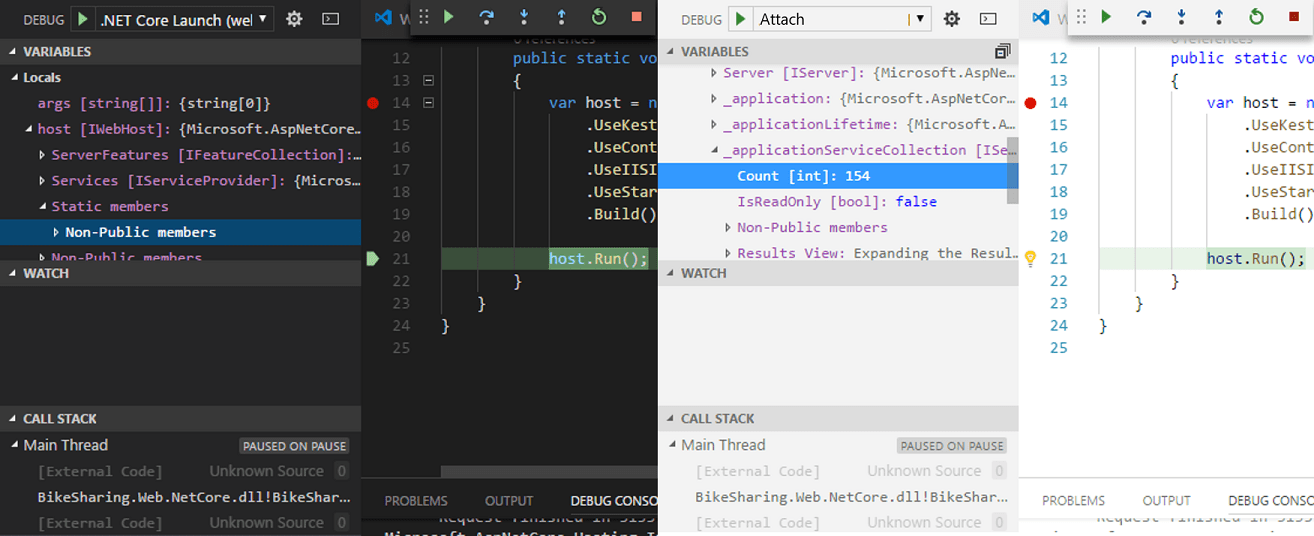Open launch.json gear in light theme header

pos(952,18)
